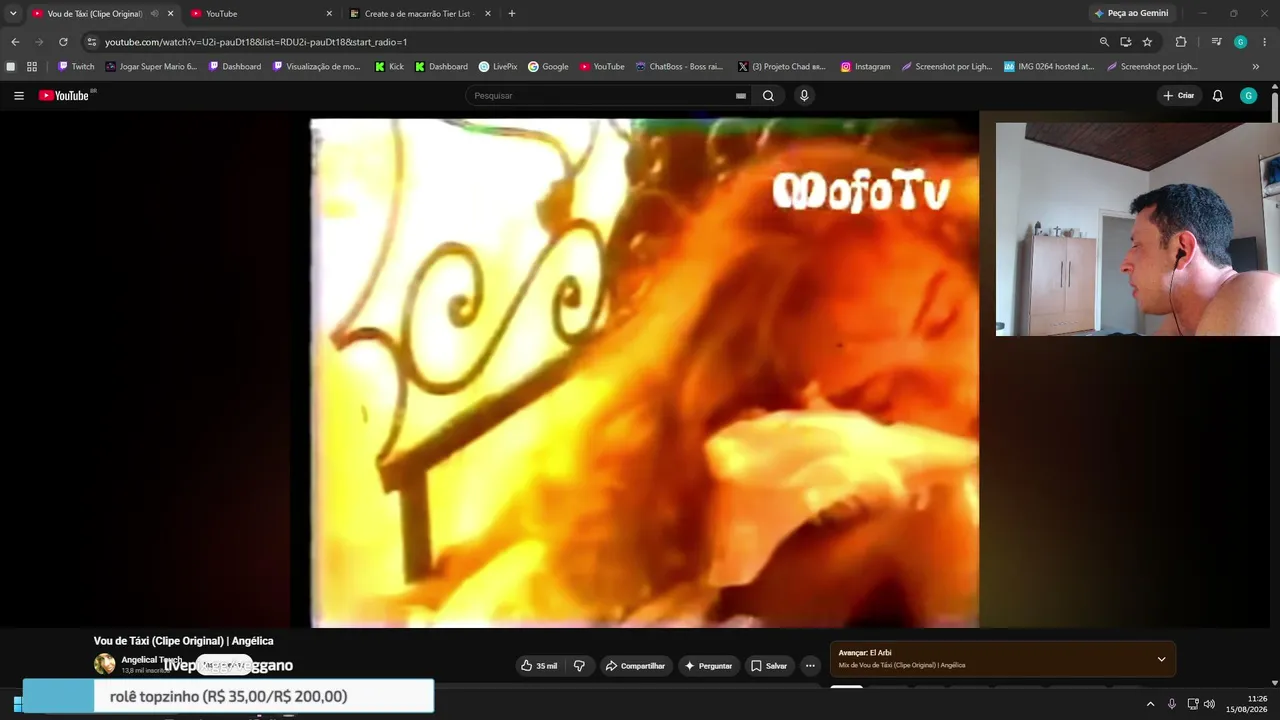1280x720 pixels.
Task: Start voice search with the microphone icon
Action: point(804,96)
